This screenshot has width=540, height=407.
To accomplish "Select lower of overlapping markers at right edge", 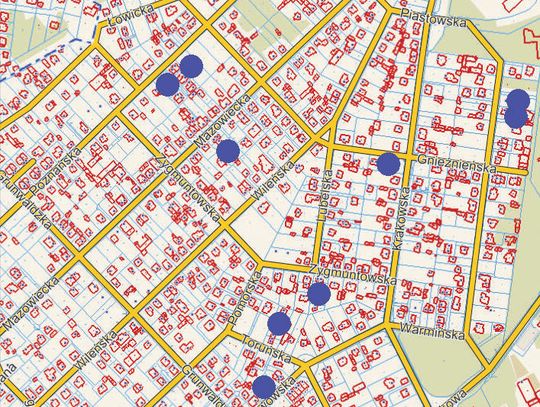I will click(516, 117).
